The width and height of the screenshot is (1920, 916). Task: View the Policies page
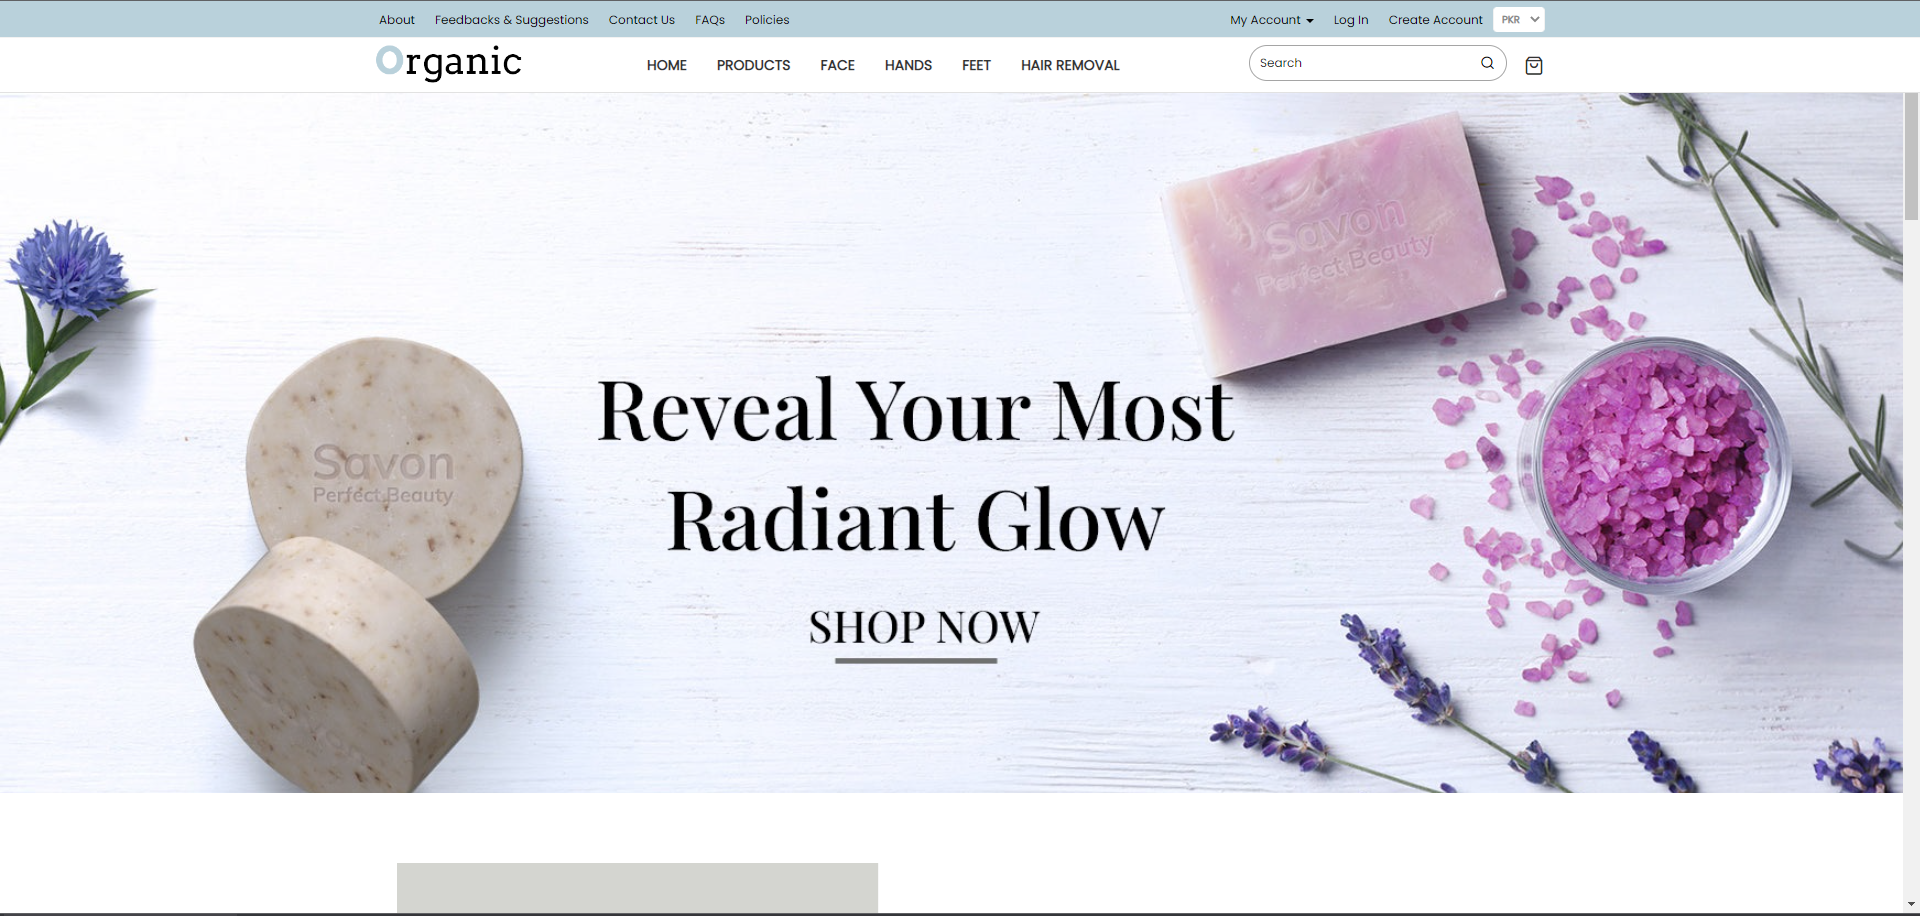(767, 20)
